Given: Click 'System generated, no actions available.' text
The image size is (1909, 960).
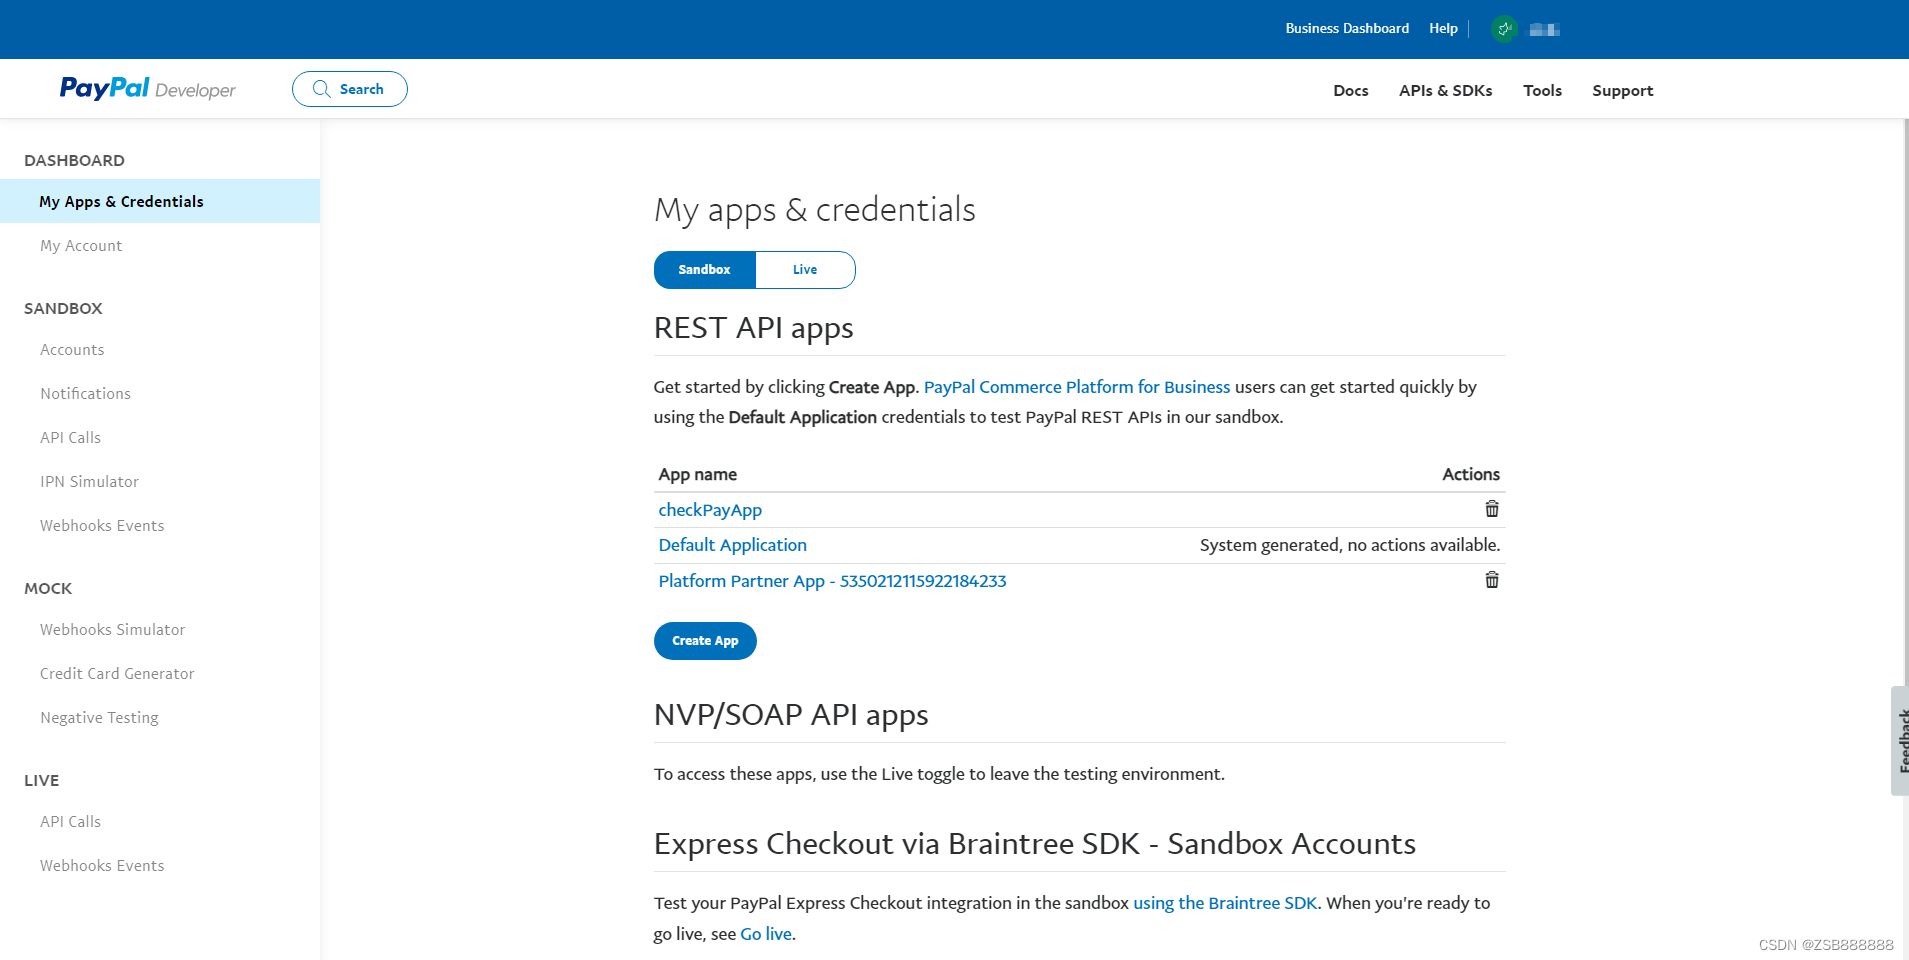Looking at the screenshot, I should click(1350, 545).
